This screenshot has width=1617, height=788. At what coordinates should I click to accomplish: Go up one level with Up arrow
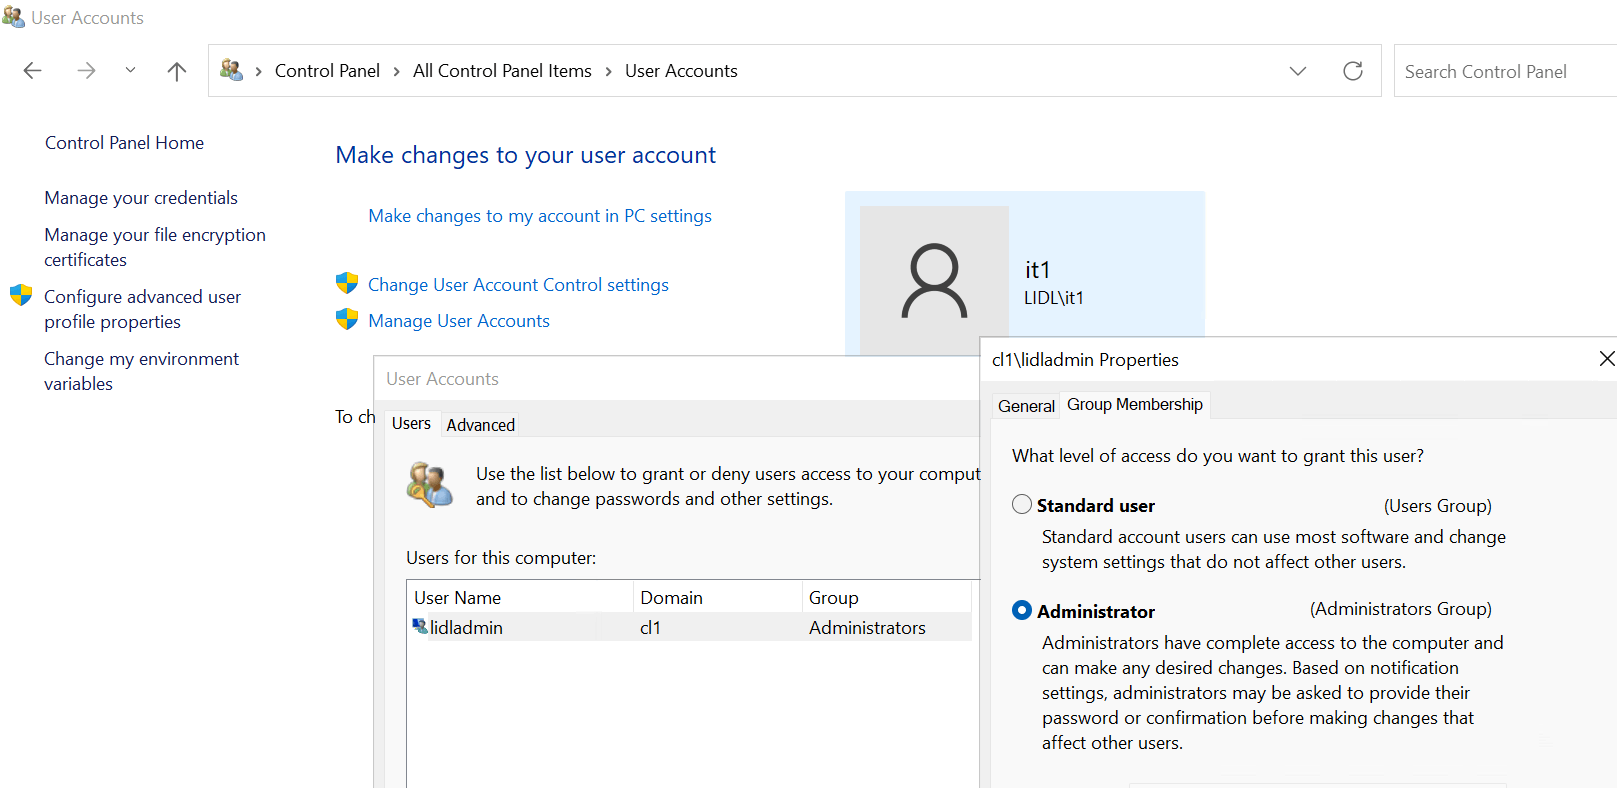click(x=177, y=71)
